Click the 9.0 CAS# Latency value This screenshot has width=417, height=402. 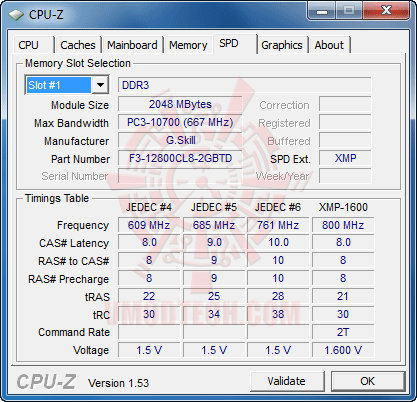tap(214, 243)
